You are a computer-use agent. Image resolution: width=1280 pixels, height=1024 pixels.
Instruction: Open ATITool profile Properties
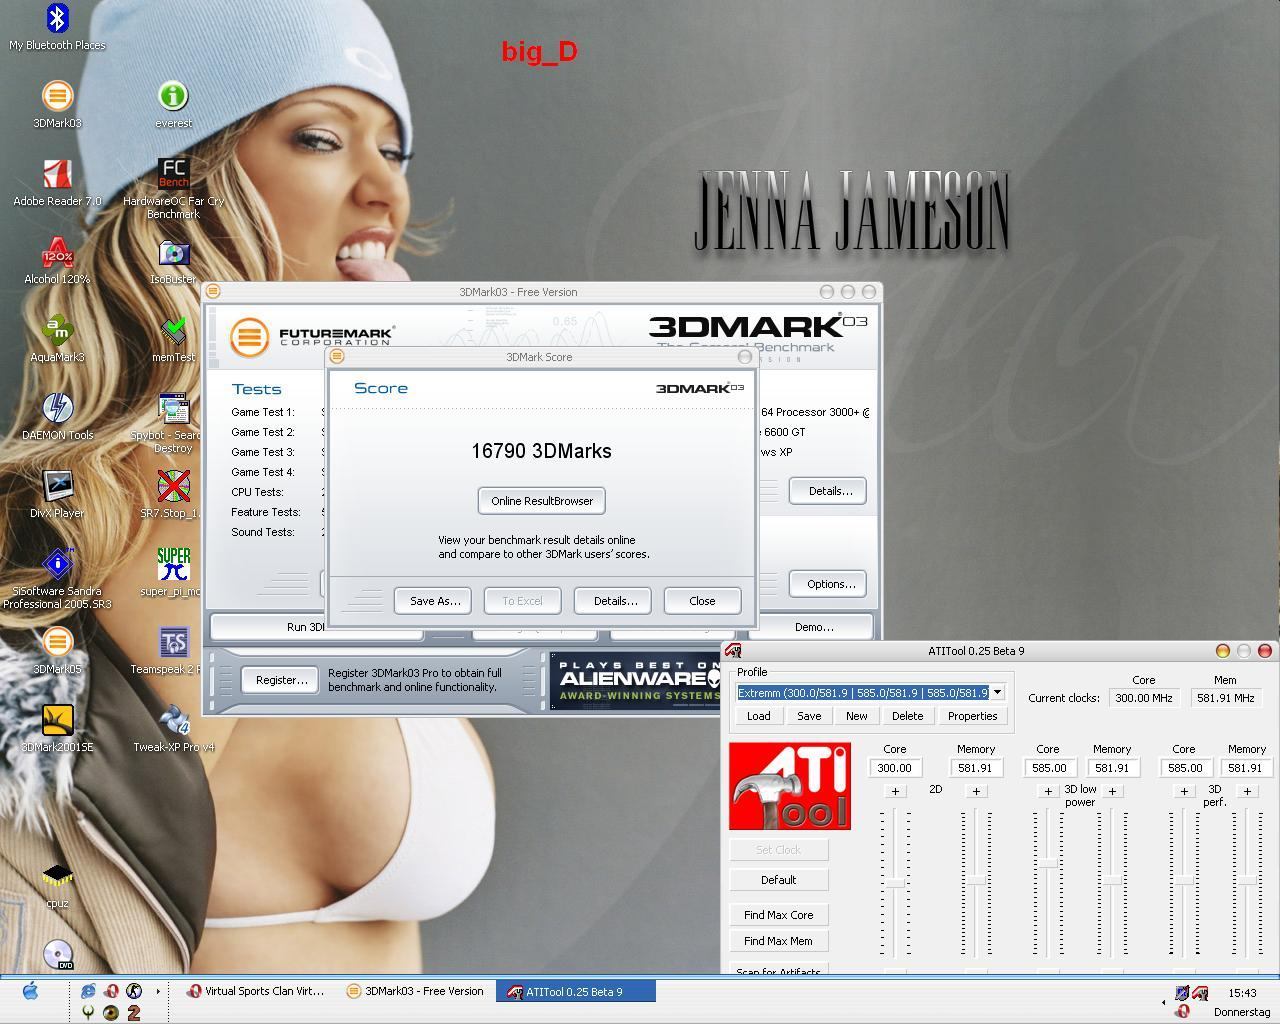click(x=972, y=716)
